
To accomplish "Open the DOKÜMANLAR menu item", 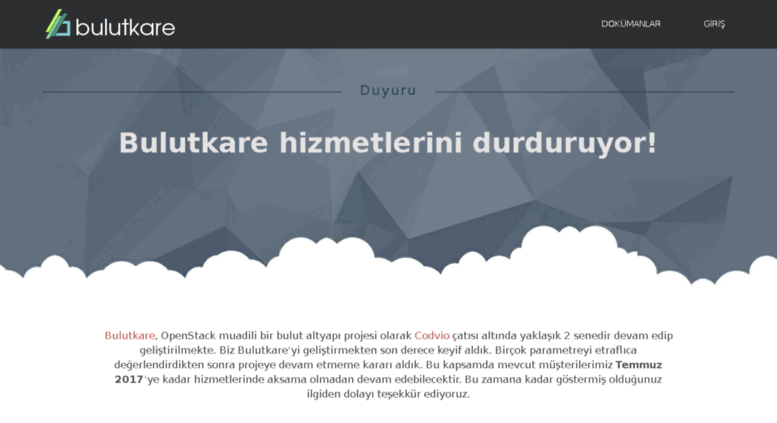I will pyautogui.click(x=631, y=24).
